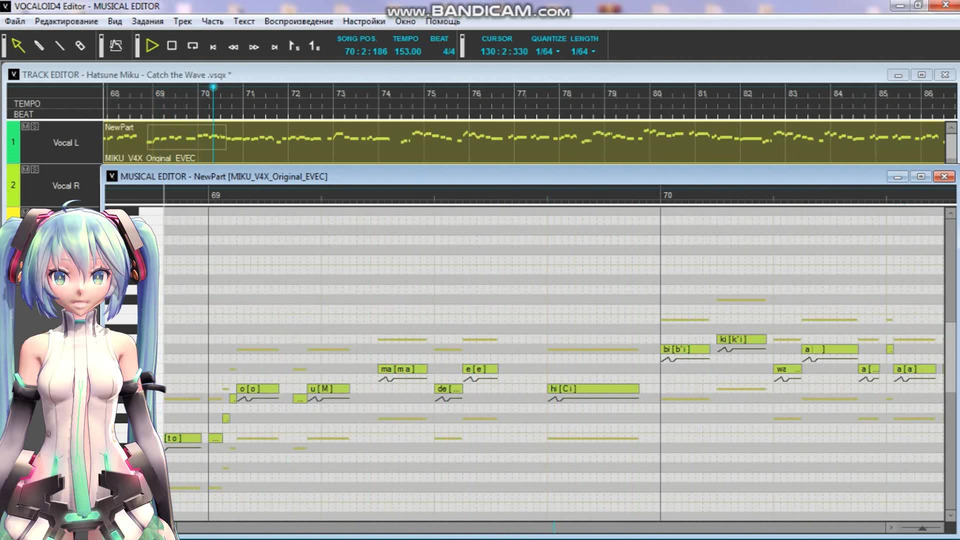Viewport: 960px width, 540px height.
Task: Open the Вид menu
Action: point(114,21)
